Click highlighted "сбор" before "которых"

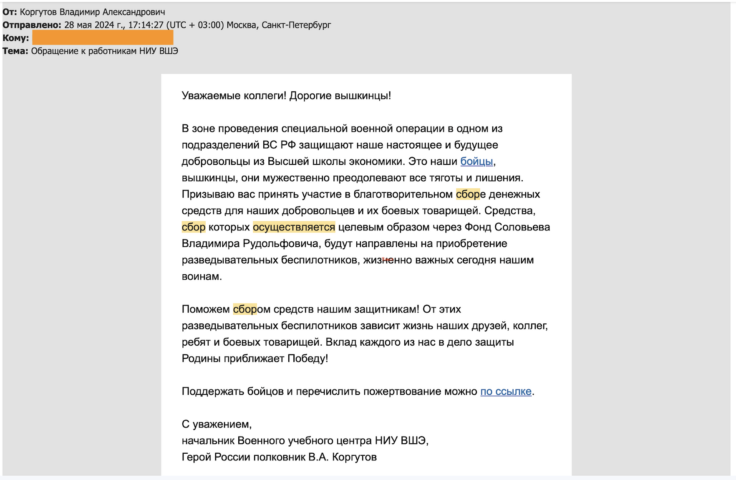pyautogui.click(x=193, y=228)
